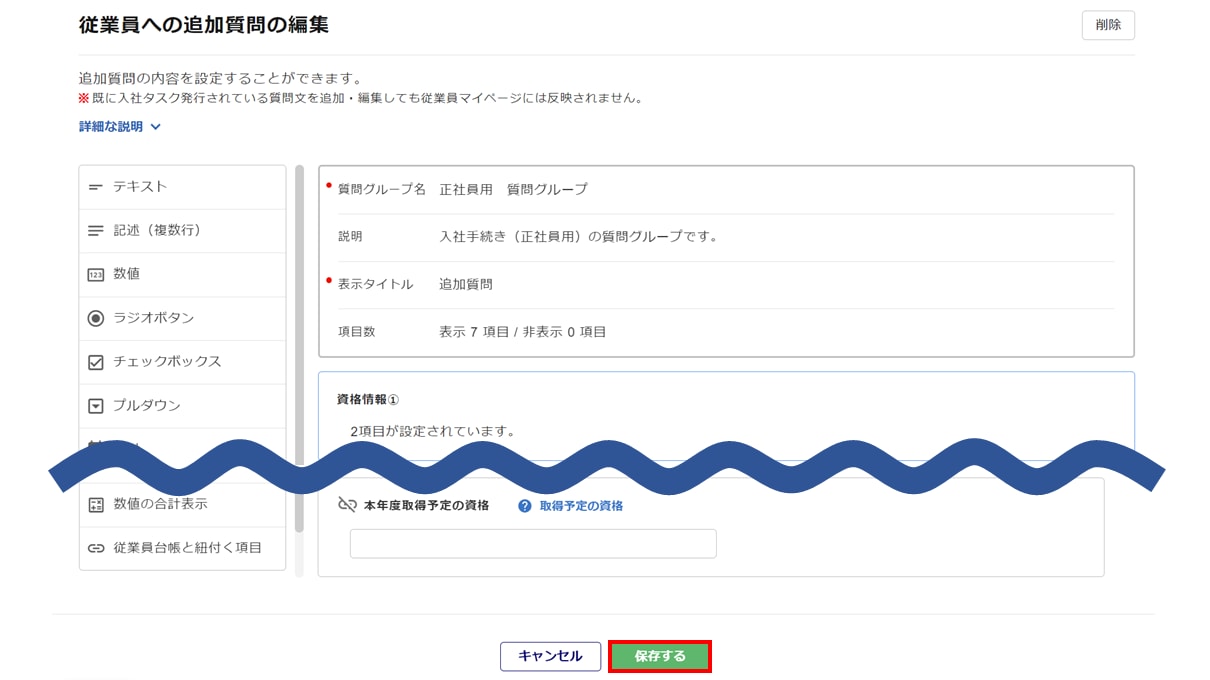
Task: Select the テキスト field type icon
Action: pos(96,187)
